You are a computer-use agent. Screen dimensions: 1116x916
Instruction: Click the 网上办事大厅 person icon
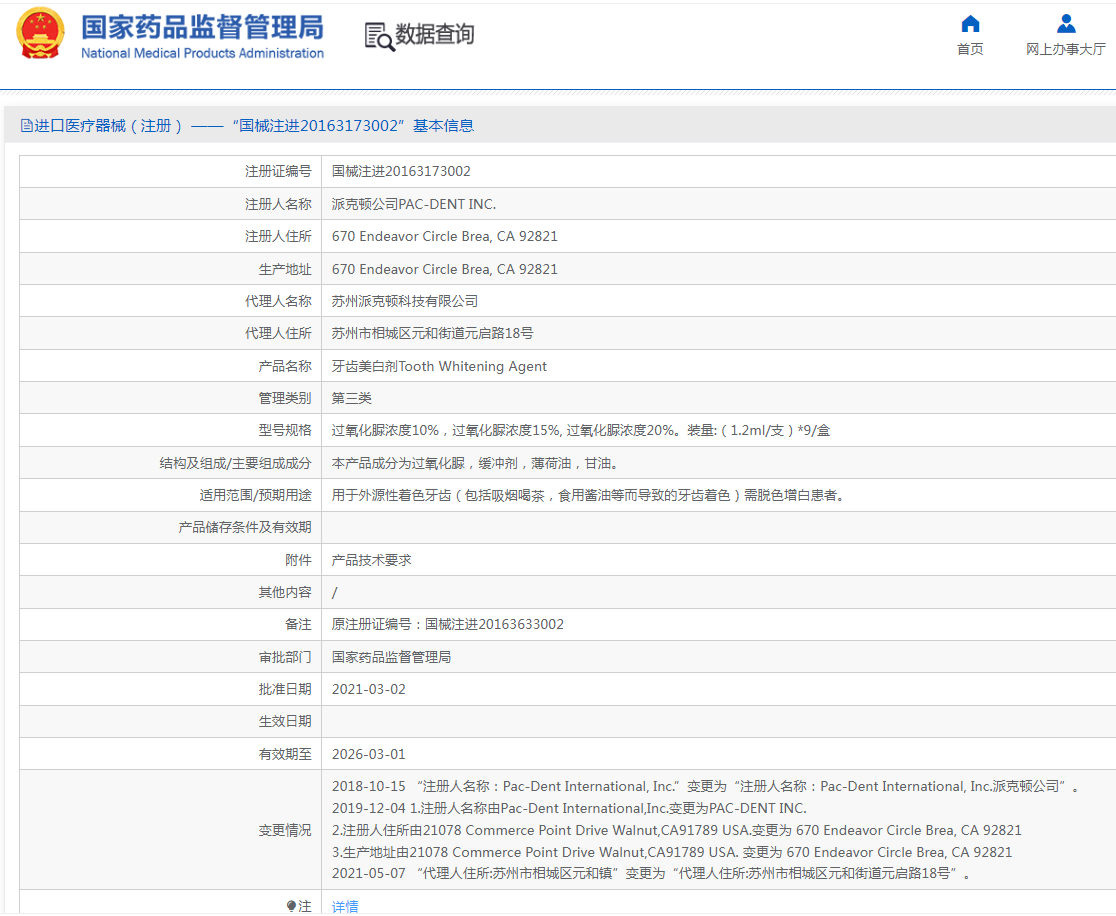[x=1064, y=24]
